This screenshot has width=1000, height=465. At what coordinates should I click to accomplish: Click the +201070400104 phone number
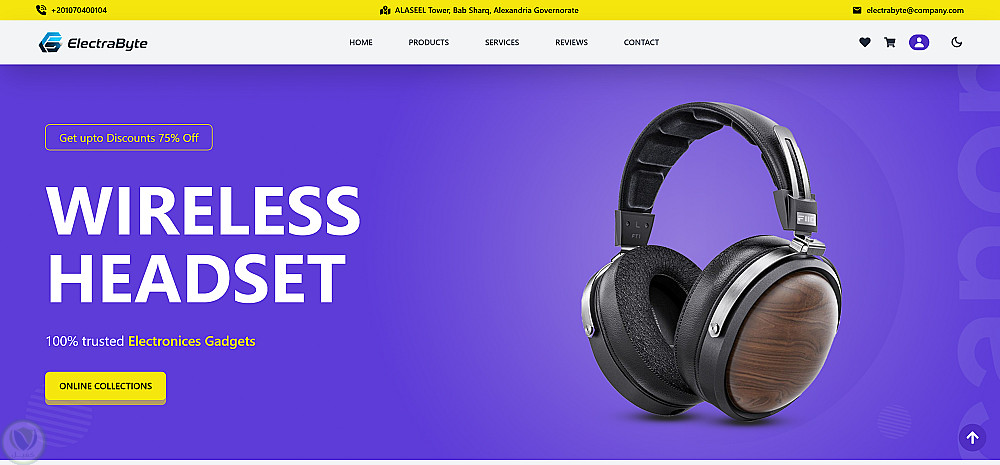(x=79, y=10)
